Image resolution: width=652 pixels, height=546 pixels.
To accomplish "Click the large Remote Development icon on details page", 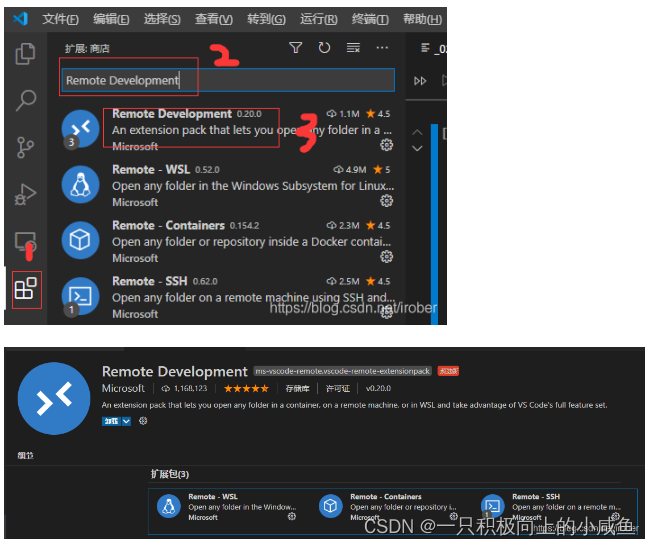I will tap(54, 398).
